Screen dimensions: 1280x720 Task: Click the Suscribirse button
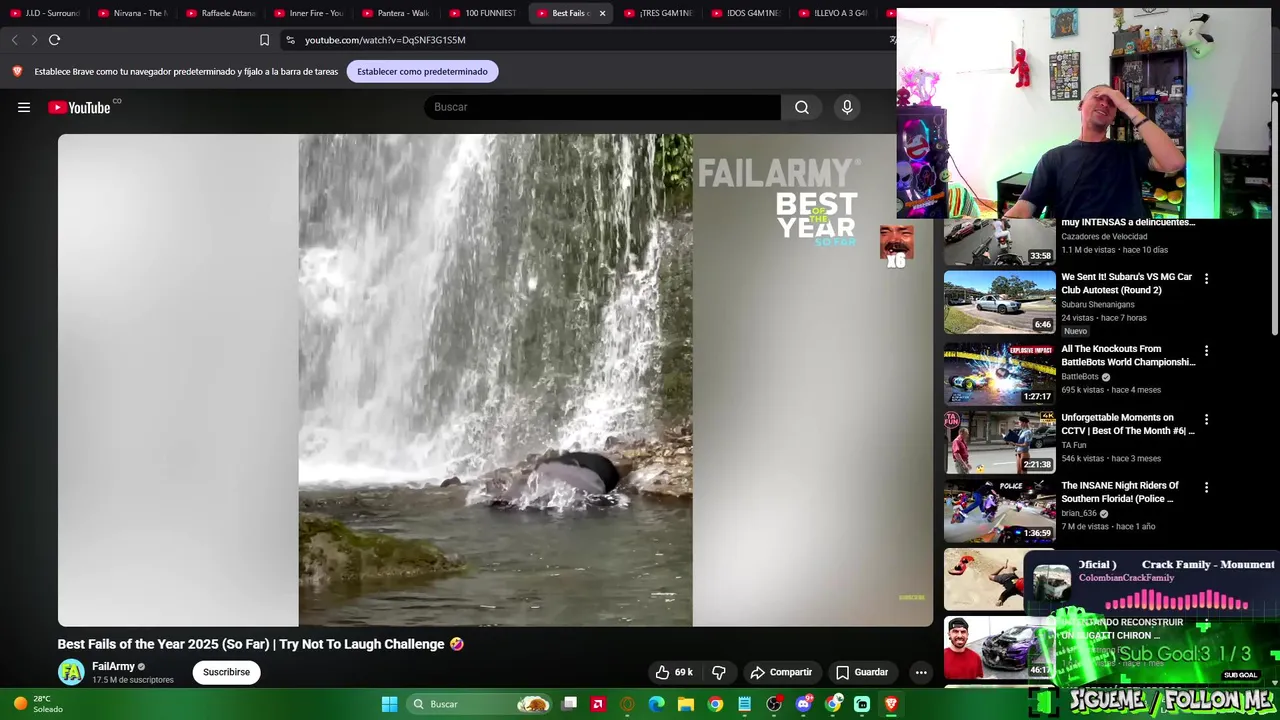tap(226, 672)
